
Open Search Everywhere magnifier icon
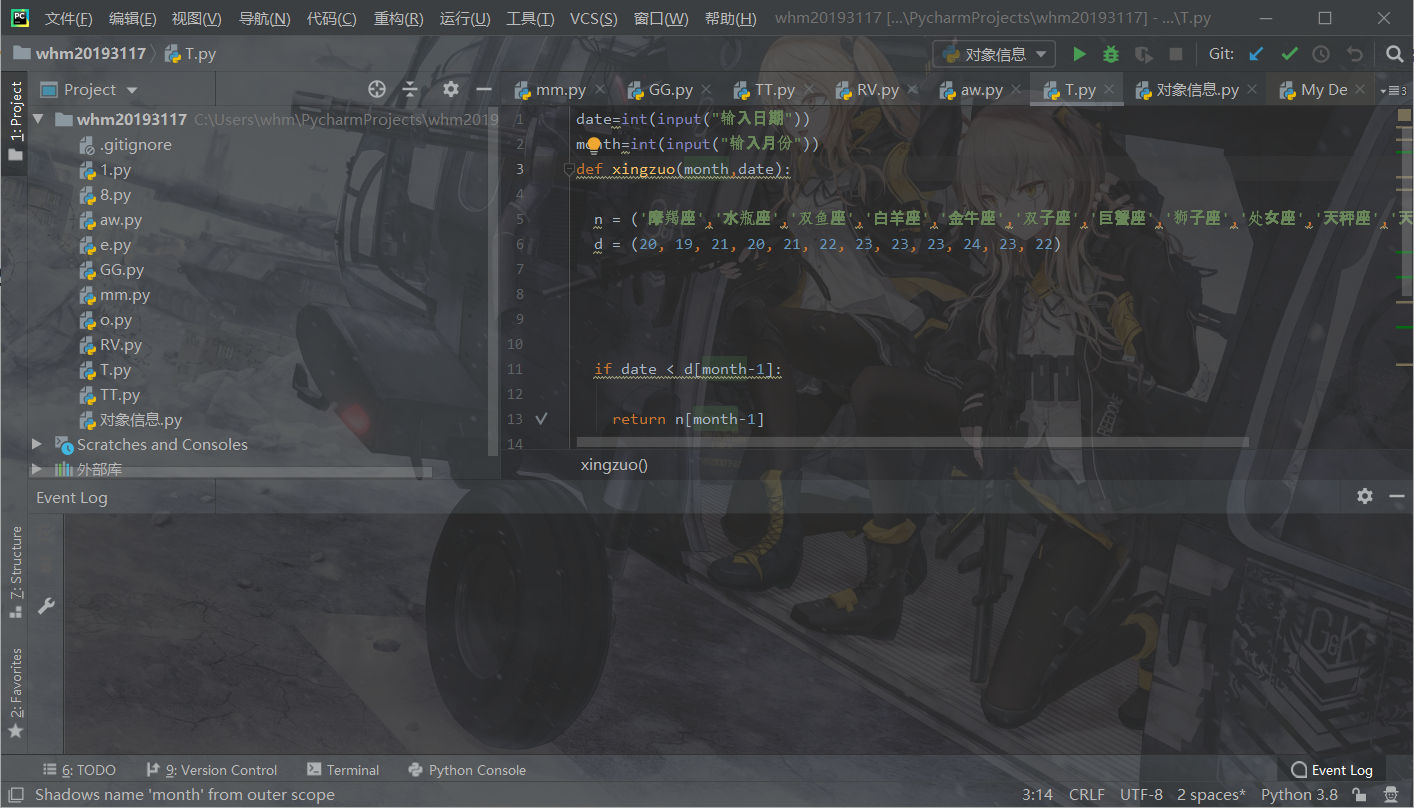tap(1394, 54)
